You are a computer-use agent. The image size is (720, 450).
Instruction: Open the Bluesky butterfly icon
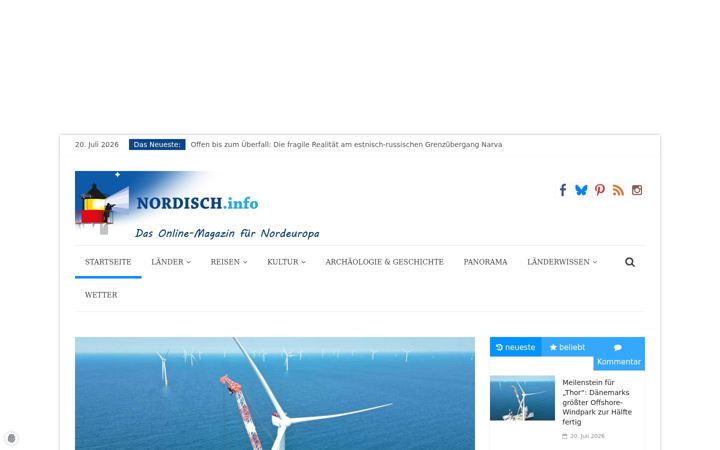point(581,190)
